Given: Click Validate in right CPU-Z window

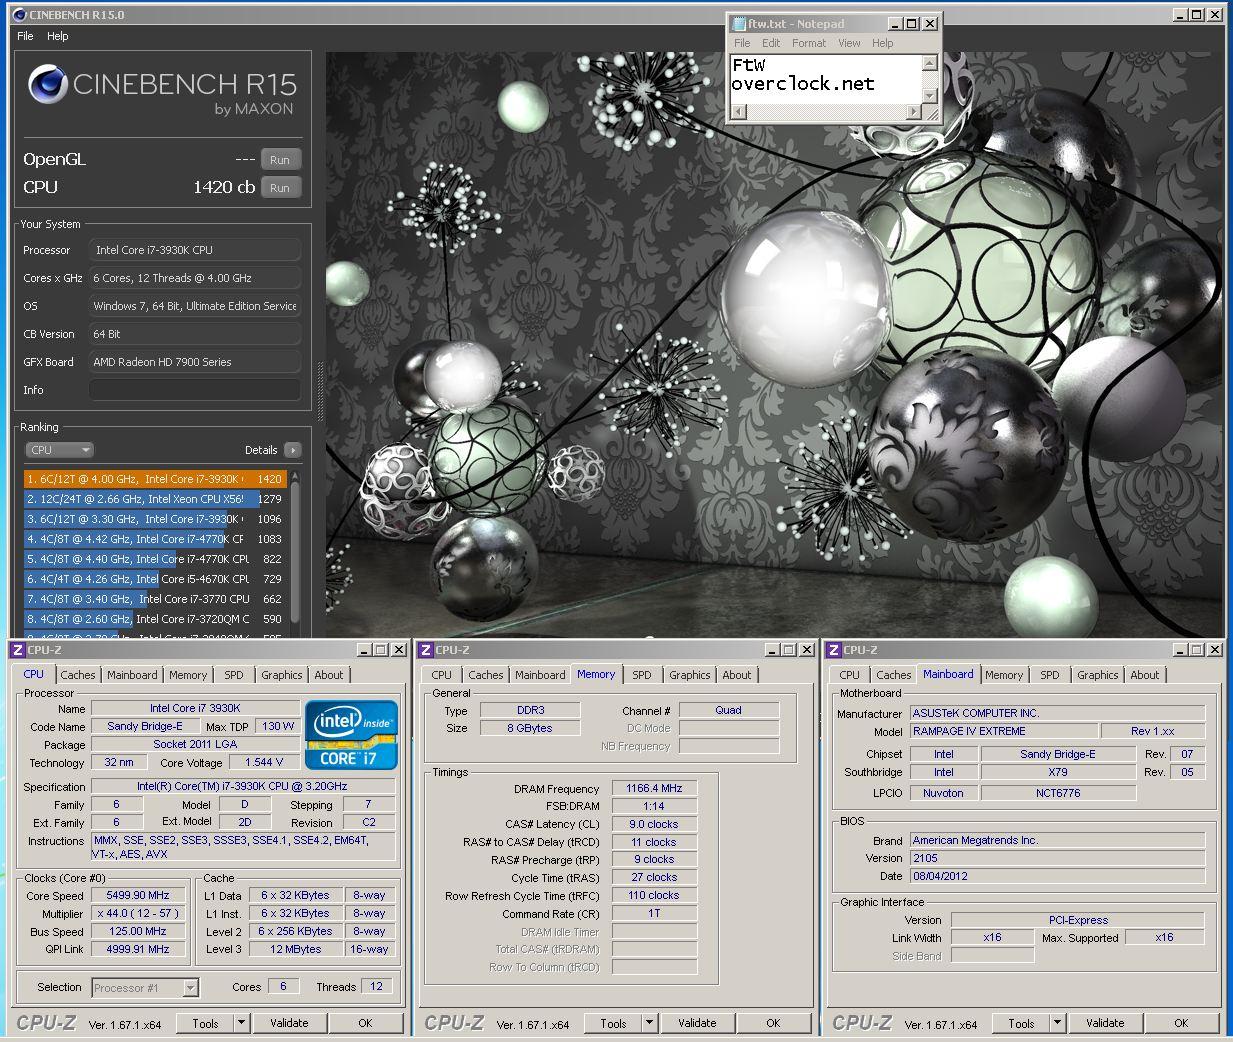Looking at the screenshot, I should click(1105, 1023).
